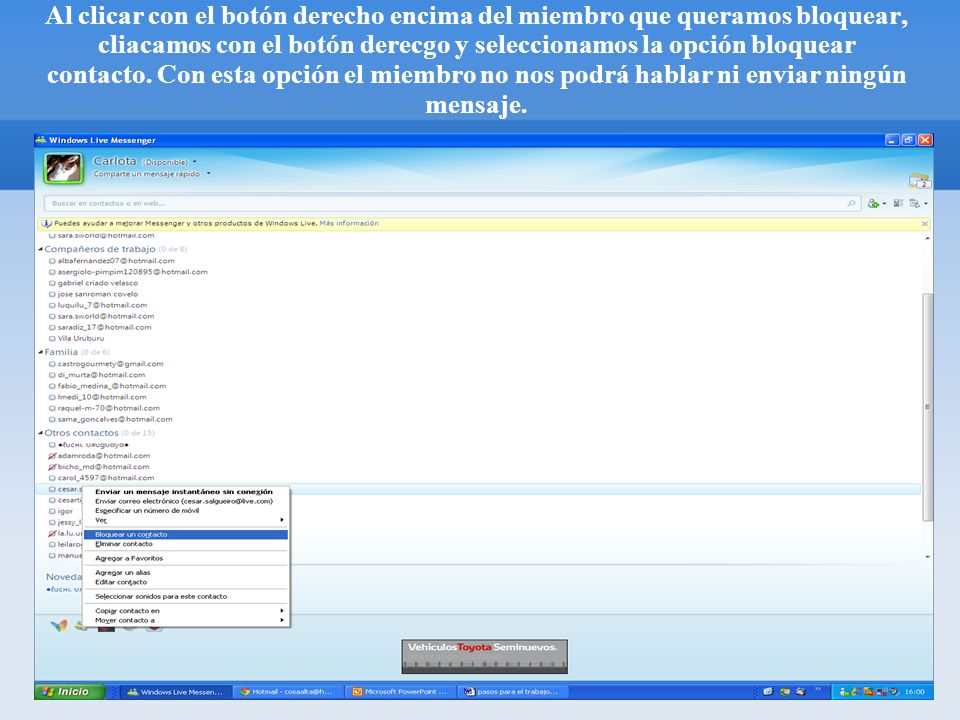The width and height of the screenshot is (960, 720).
Task: Switch to Hotmail Chrome taskbar button
Action: point(288,692)
